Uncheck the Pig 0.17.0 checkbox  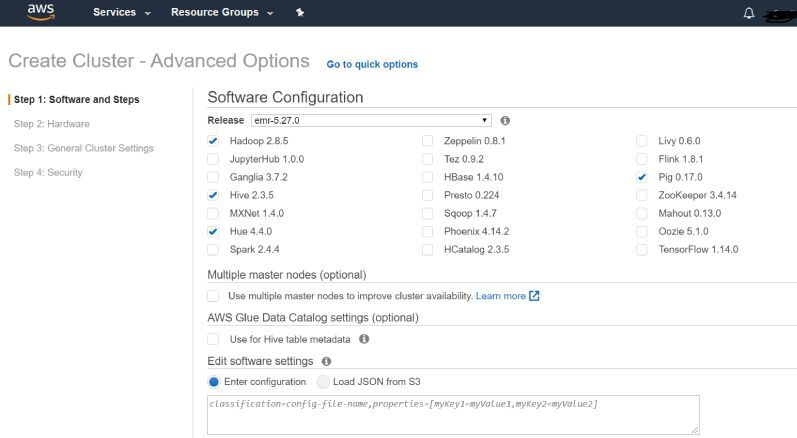(x=642, y=177)
